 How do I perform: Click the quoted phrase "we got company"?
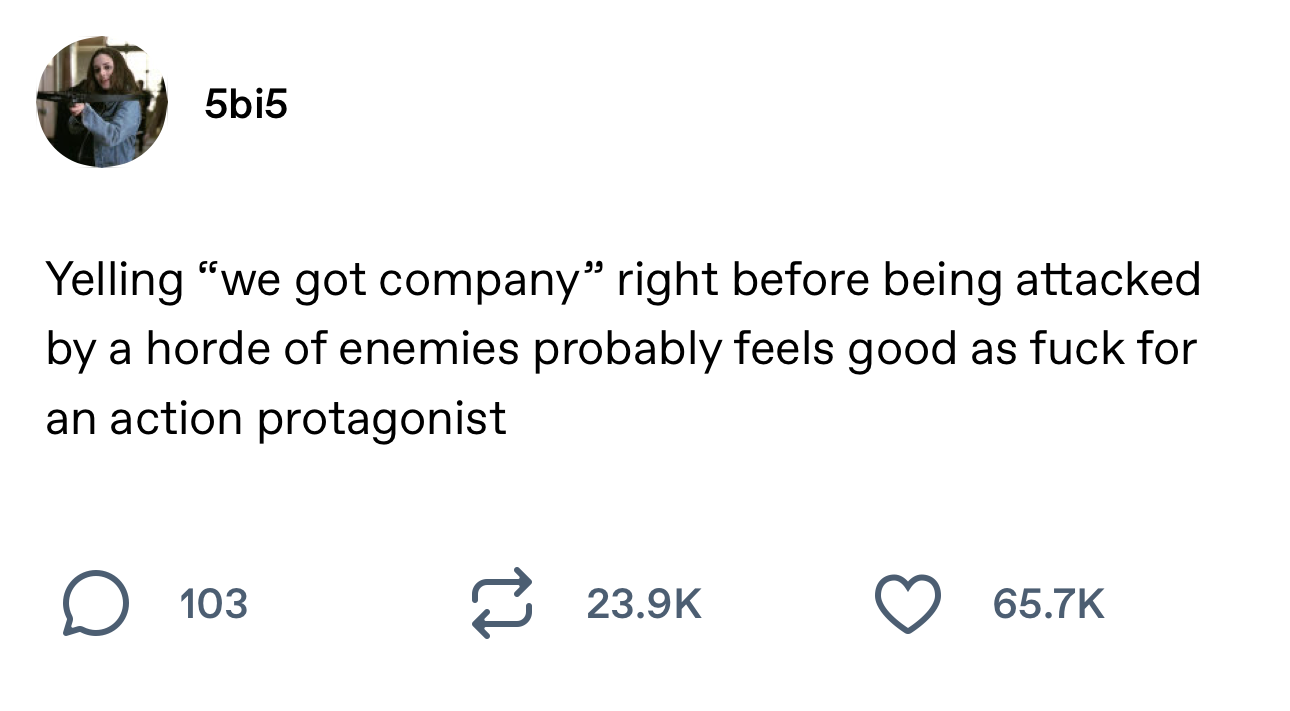point(395,281)
